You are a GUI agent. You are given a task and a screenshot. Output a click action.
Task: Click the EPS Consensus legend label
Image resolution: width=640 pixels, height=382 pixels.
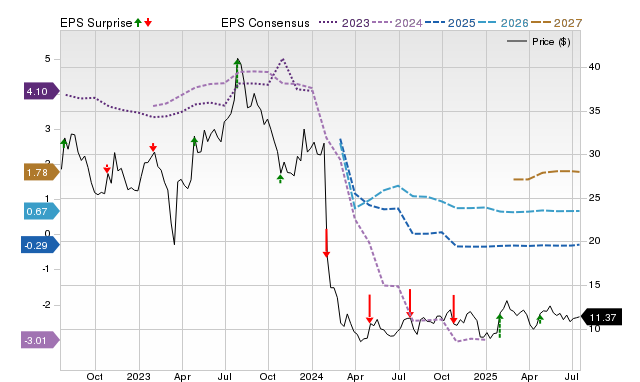(x=265, y=23)
